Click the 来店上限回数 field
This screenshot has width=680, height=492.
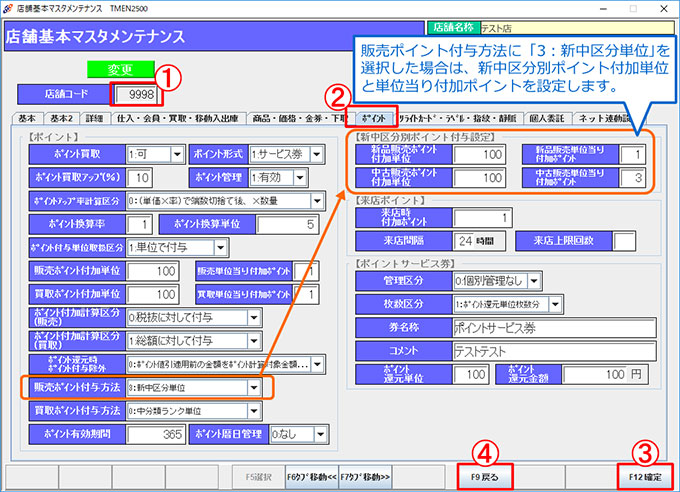click(624, 241)
